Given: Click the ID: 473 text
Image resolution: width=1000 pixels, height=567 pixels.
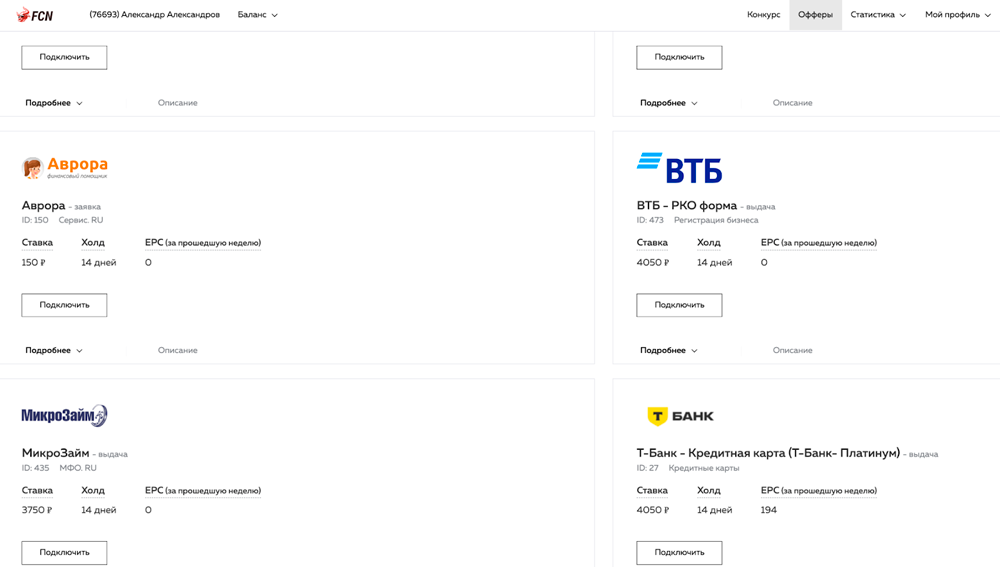Looking at the screenshot, I should [650, 220].
